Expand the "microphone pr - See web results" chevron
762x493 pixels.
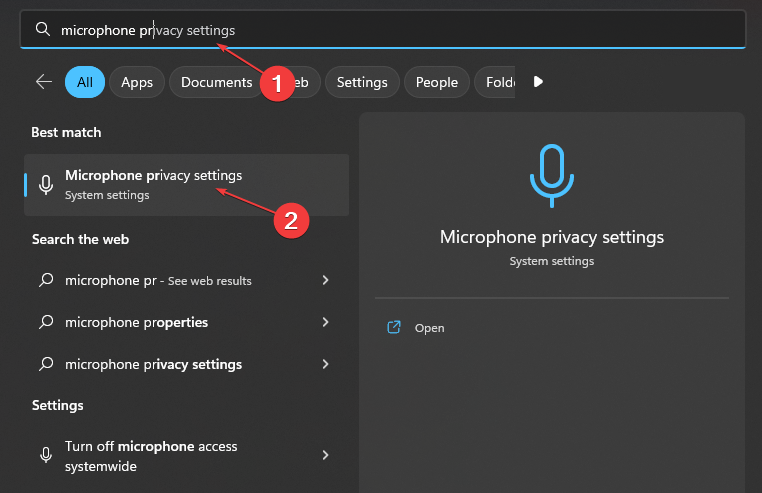click(325, 281)
